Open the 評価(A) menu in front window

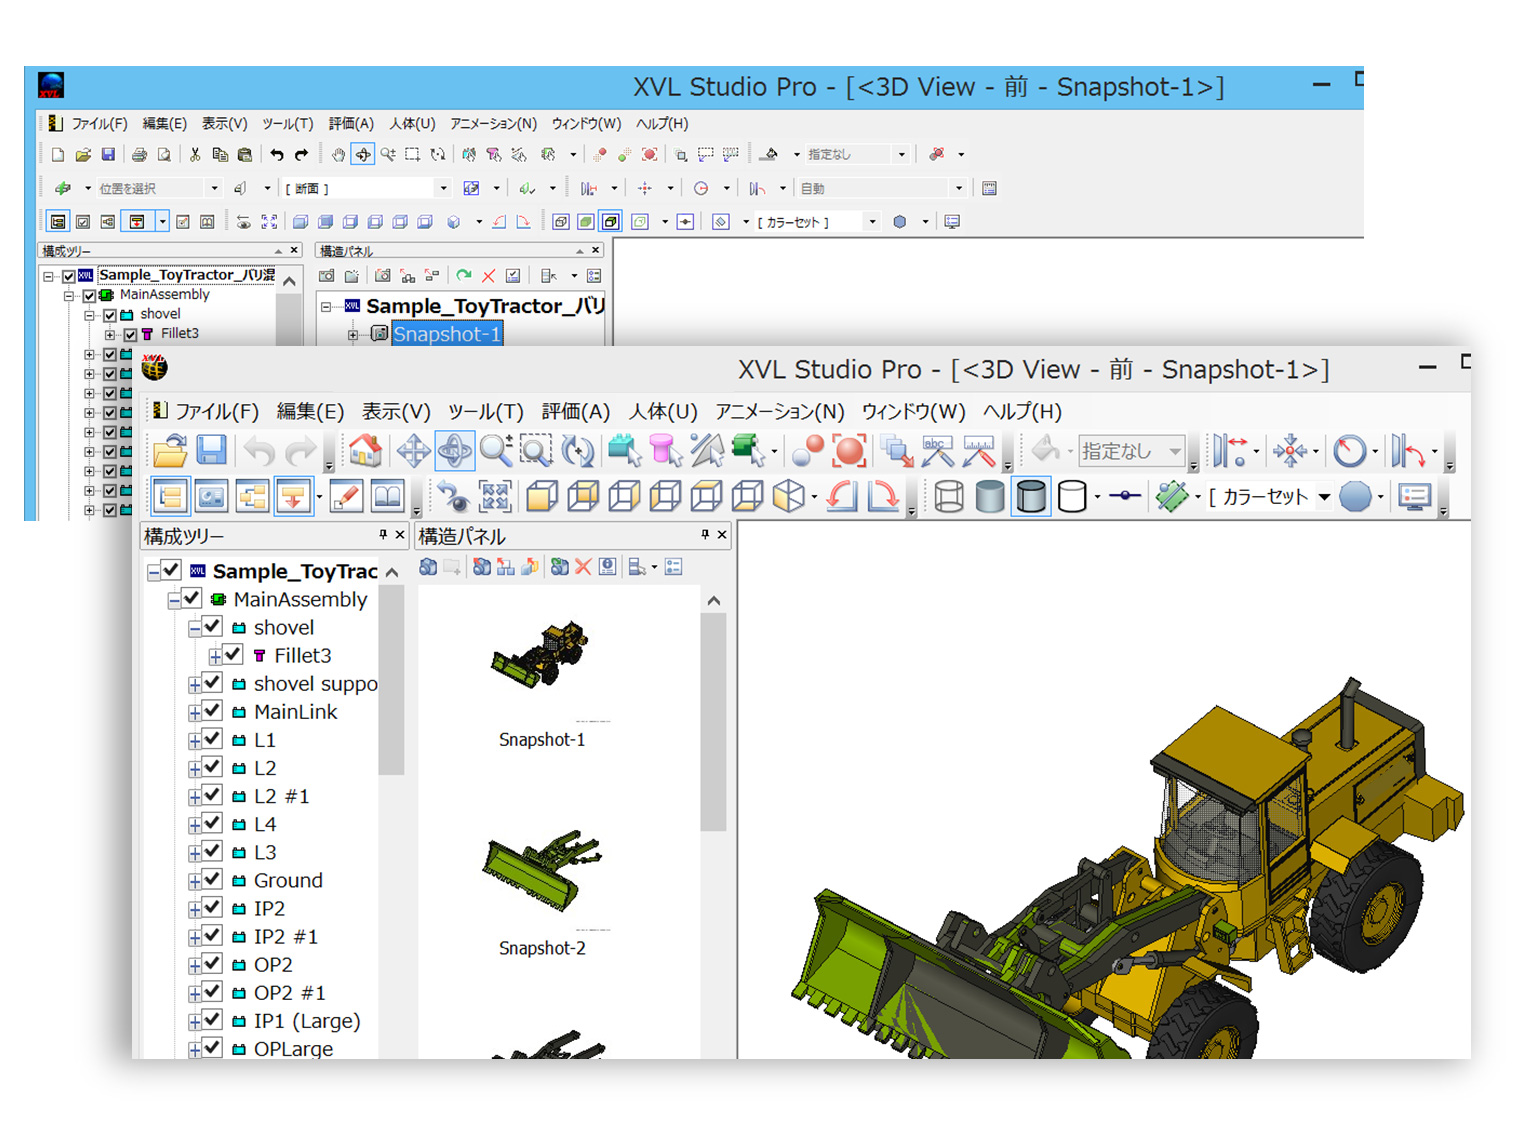575,411
